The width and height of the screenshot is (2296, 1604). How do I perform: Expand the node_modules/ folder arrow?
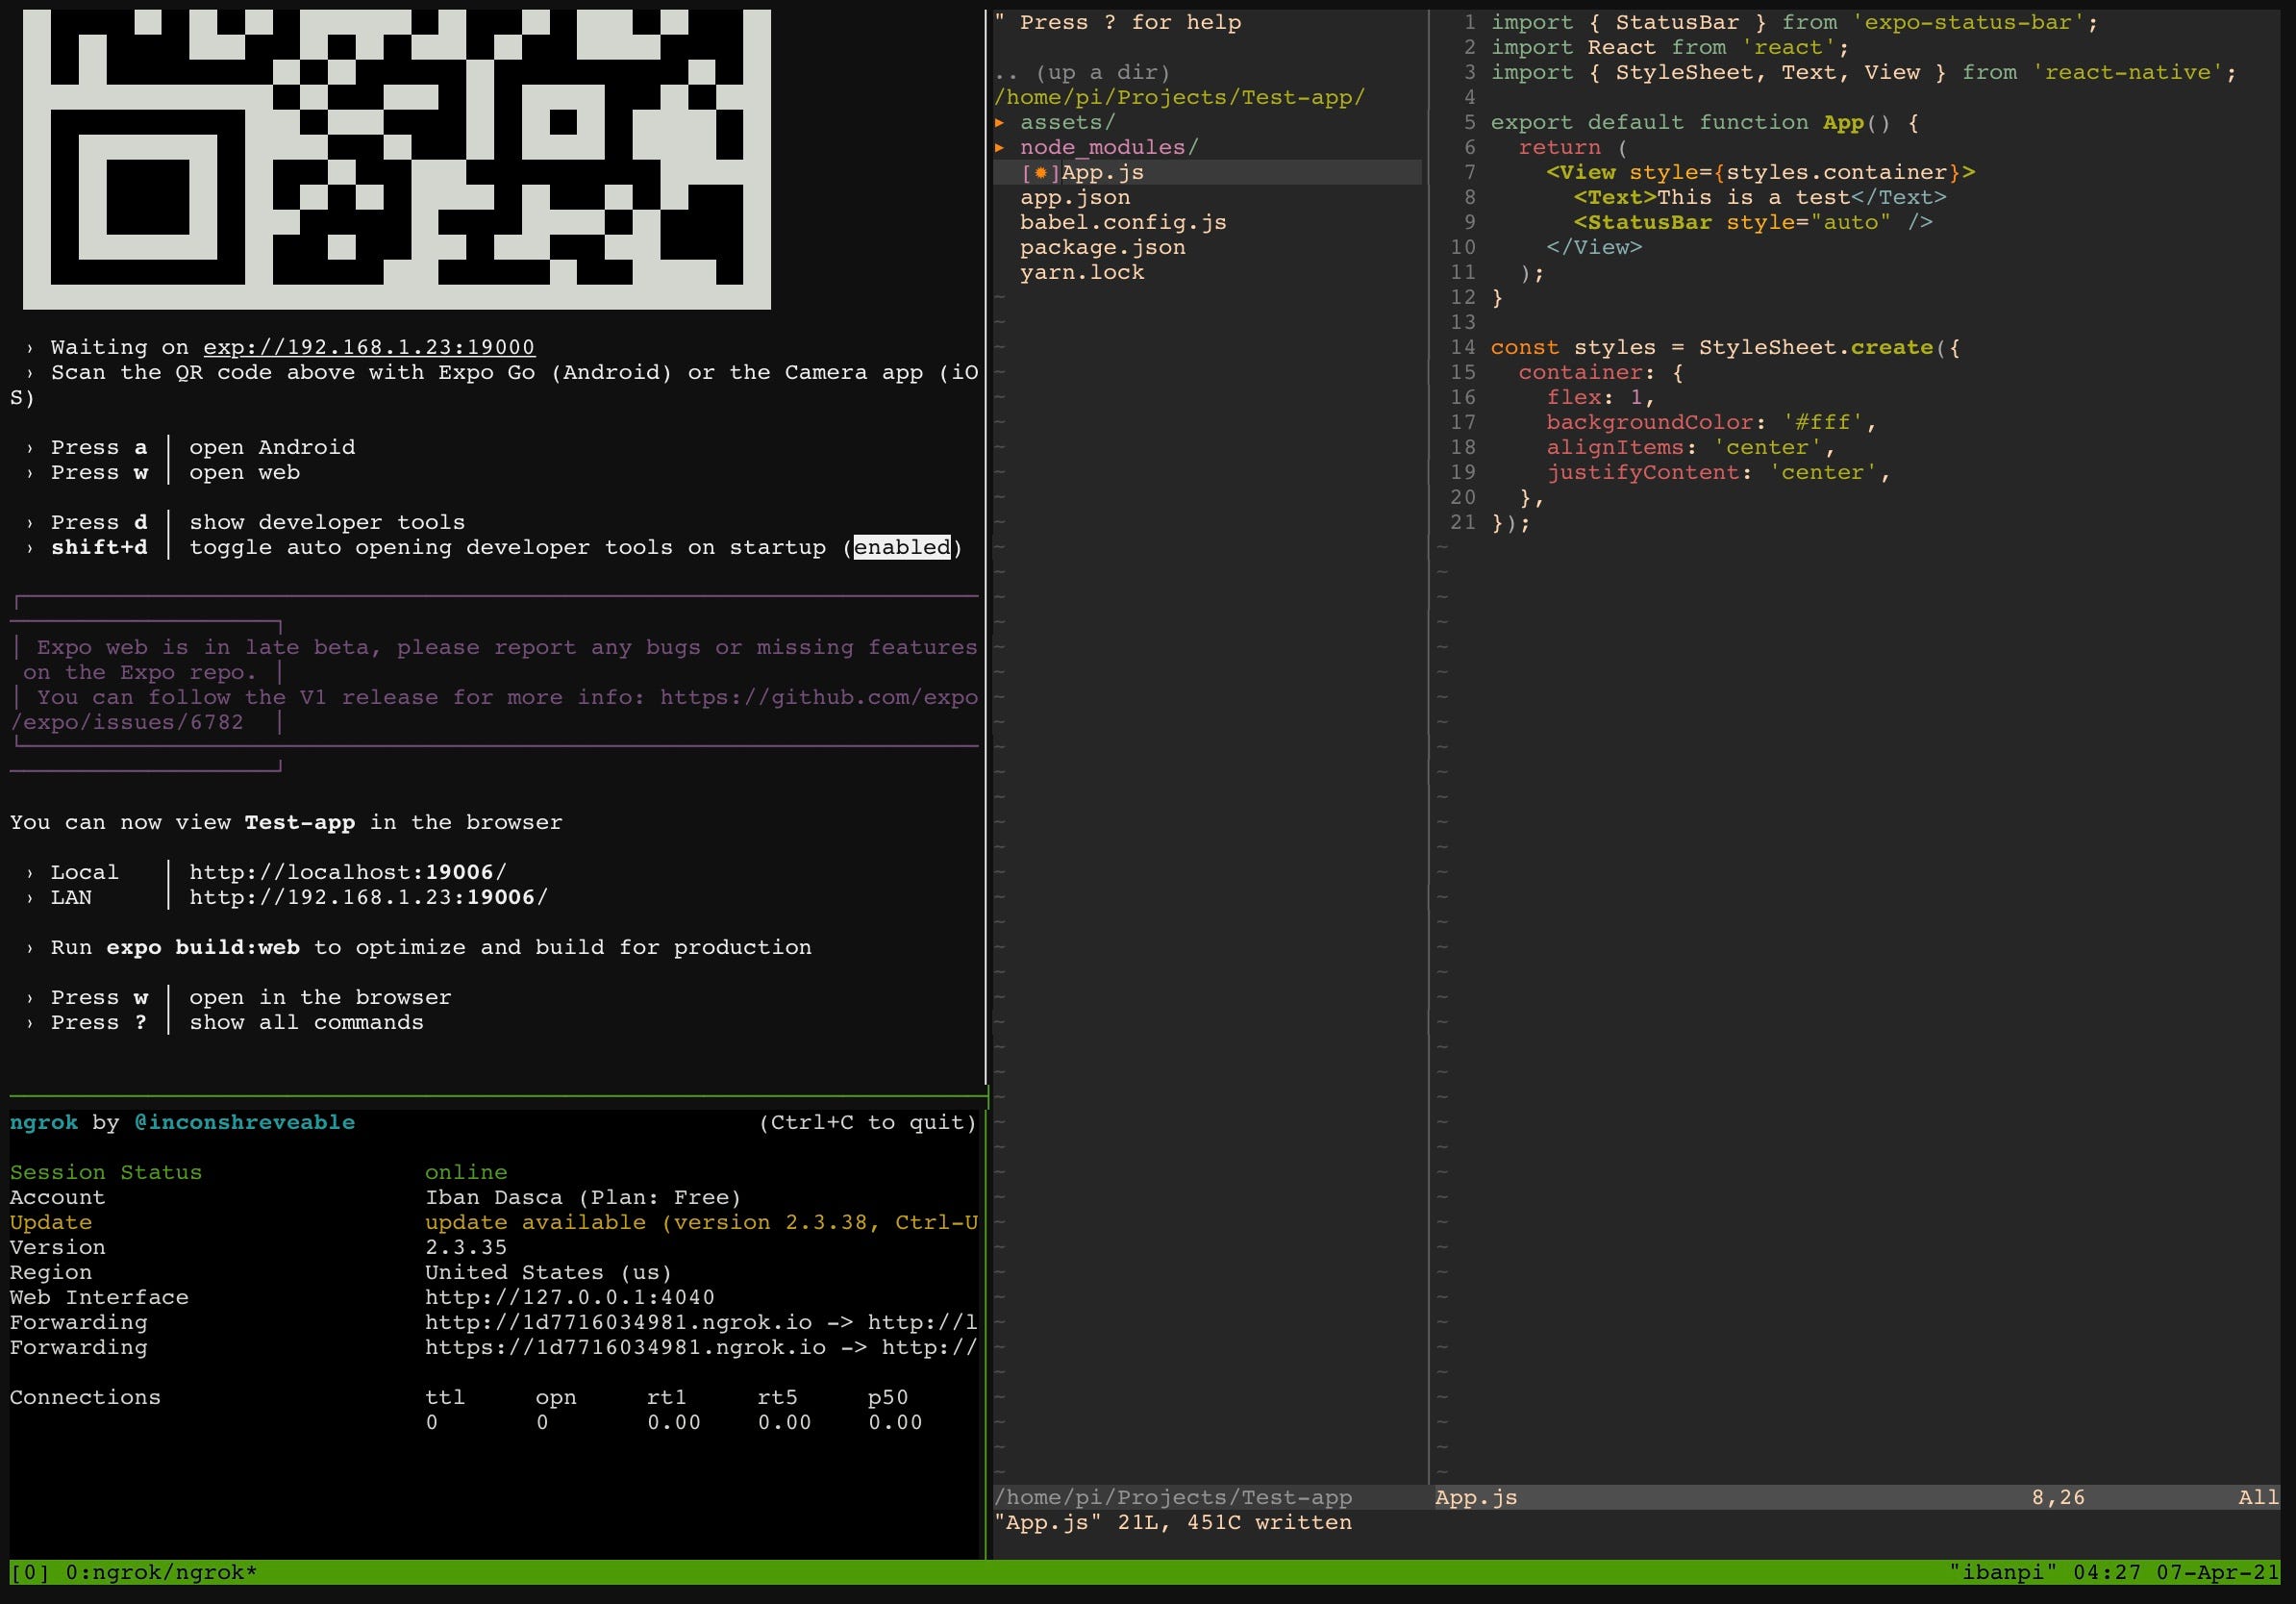999,147
